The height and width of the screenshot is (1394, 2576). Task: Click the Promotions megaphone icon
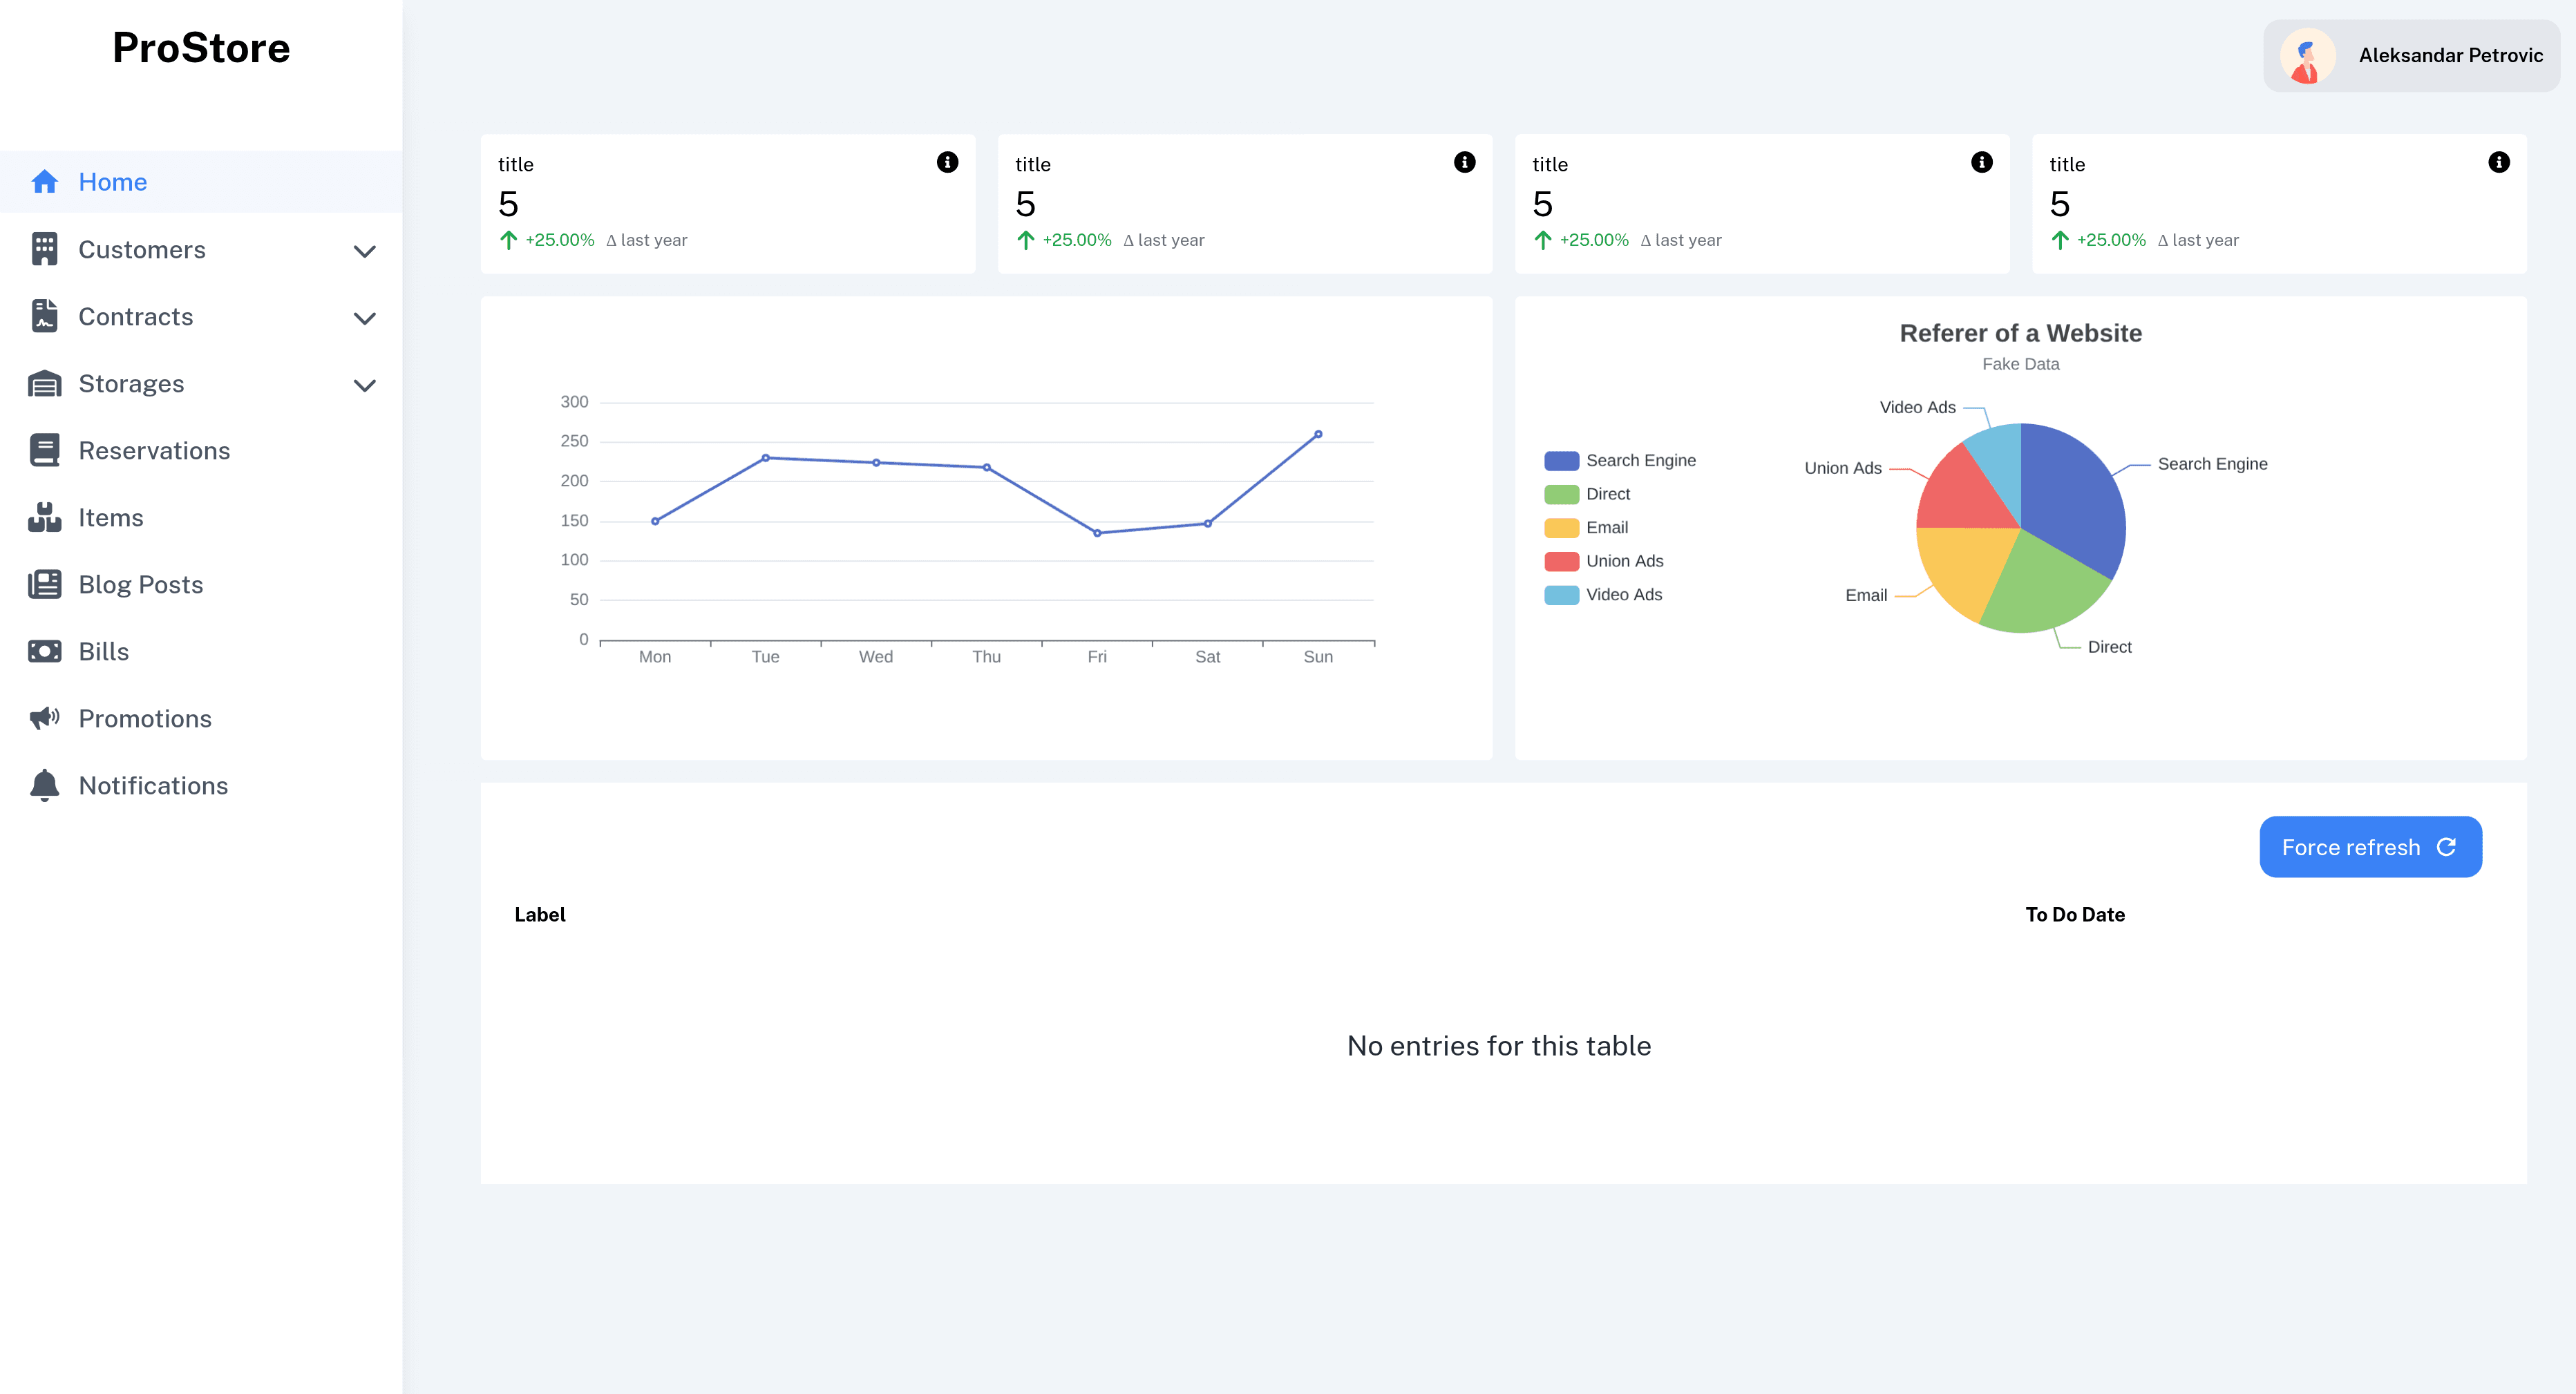pos(44,718)
